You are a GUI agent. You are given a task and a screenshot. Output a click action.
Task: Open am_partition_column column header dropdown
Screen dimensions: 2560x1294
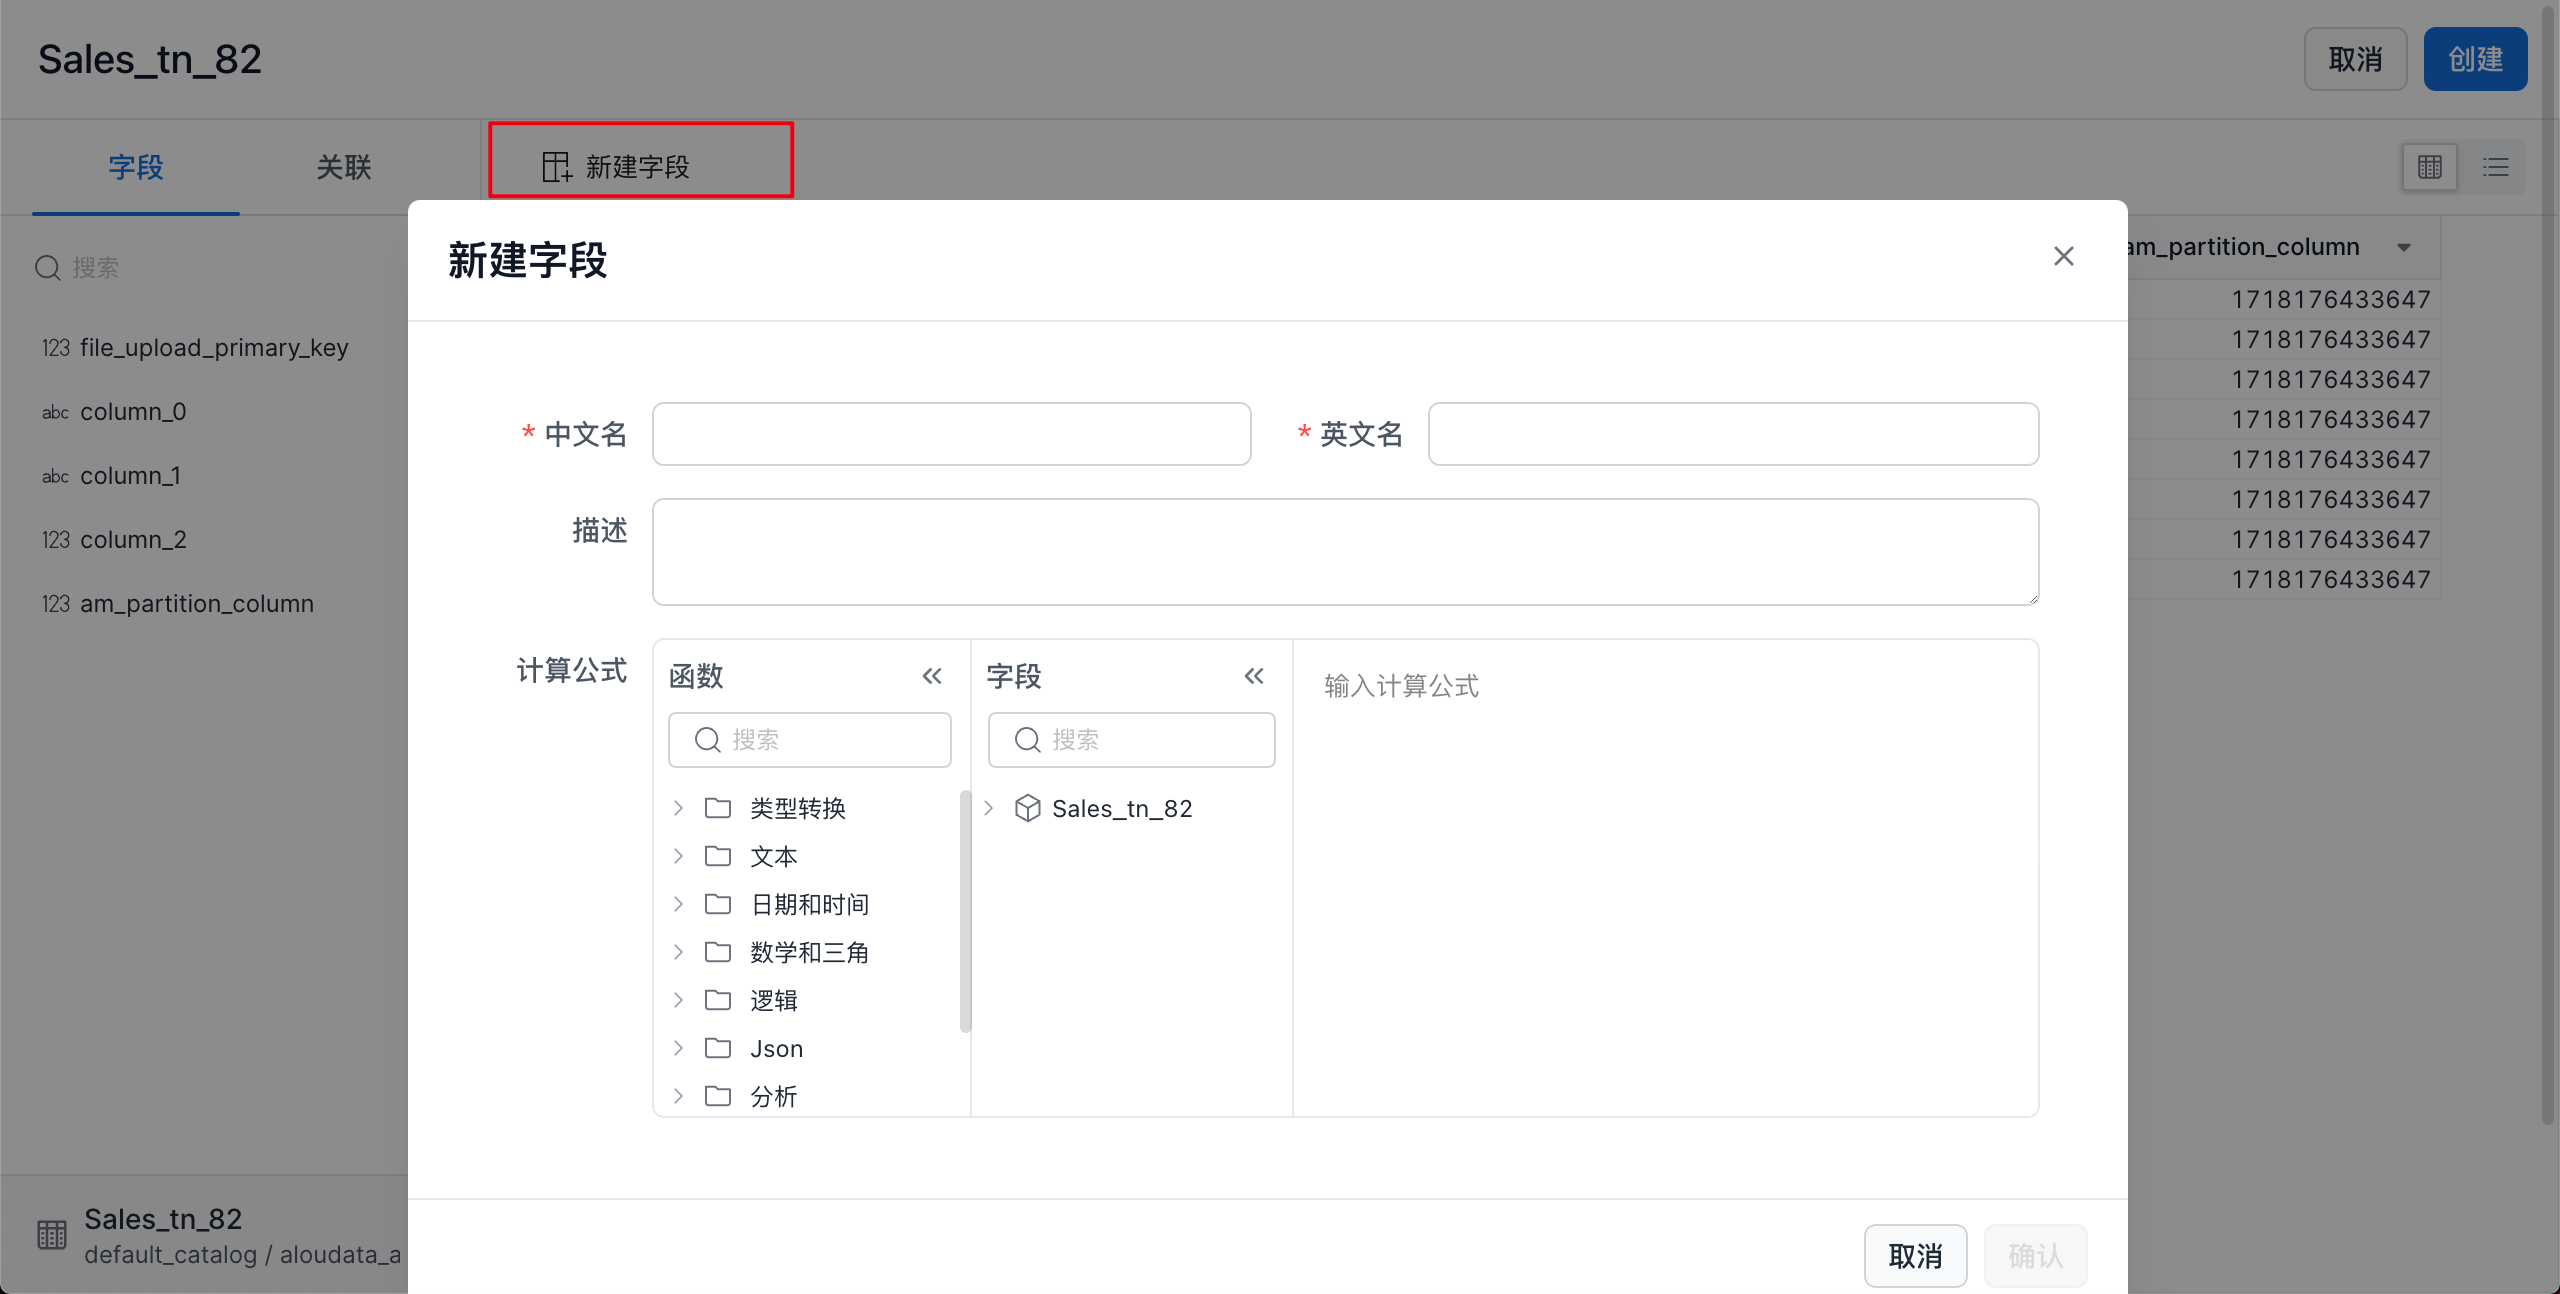2404,247
